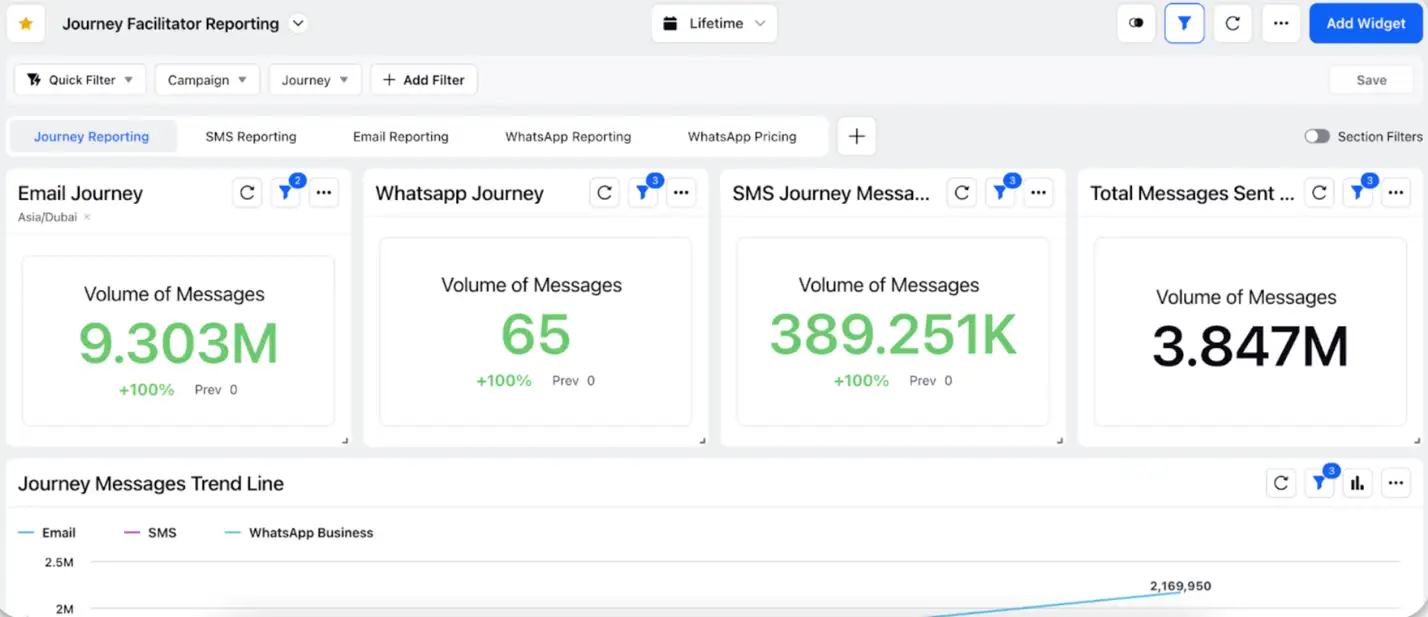Remove the Asia/Dubai timezone tag
The image size is (1428, 617).
(87, 217)
